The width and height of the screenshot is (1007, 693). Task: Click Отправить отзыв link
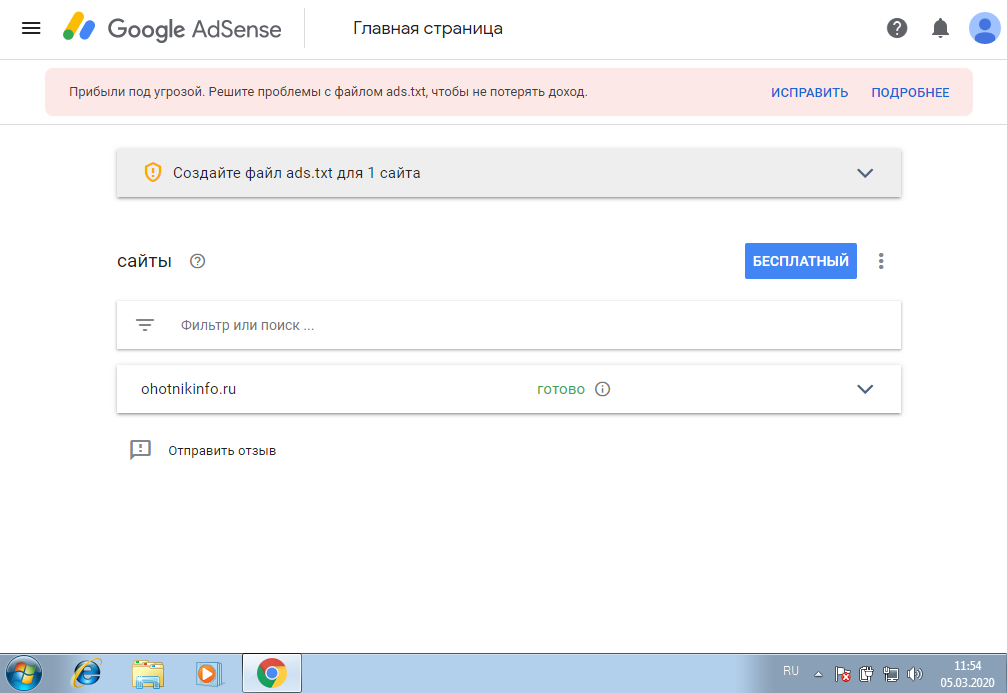tap(222, 451)
